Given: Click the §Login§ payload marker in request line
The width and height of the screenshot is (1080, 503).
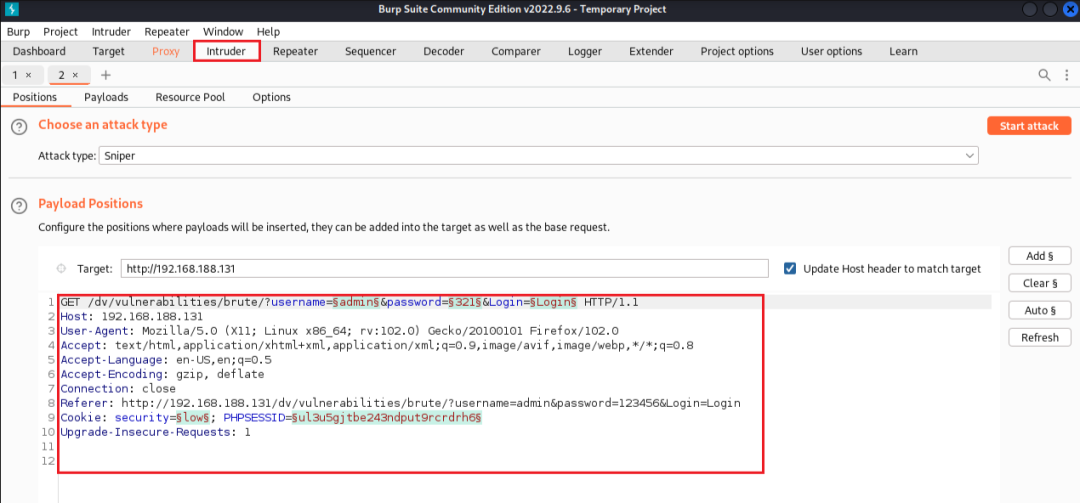Looking at the screenshot, I should (x=553, y=302).
